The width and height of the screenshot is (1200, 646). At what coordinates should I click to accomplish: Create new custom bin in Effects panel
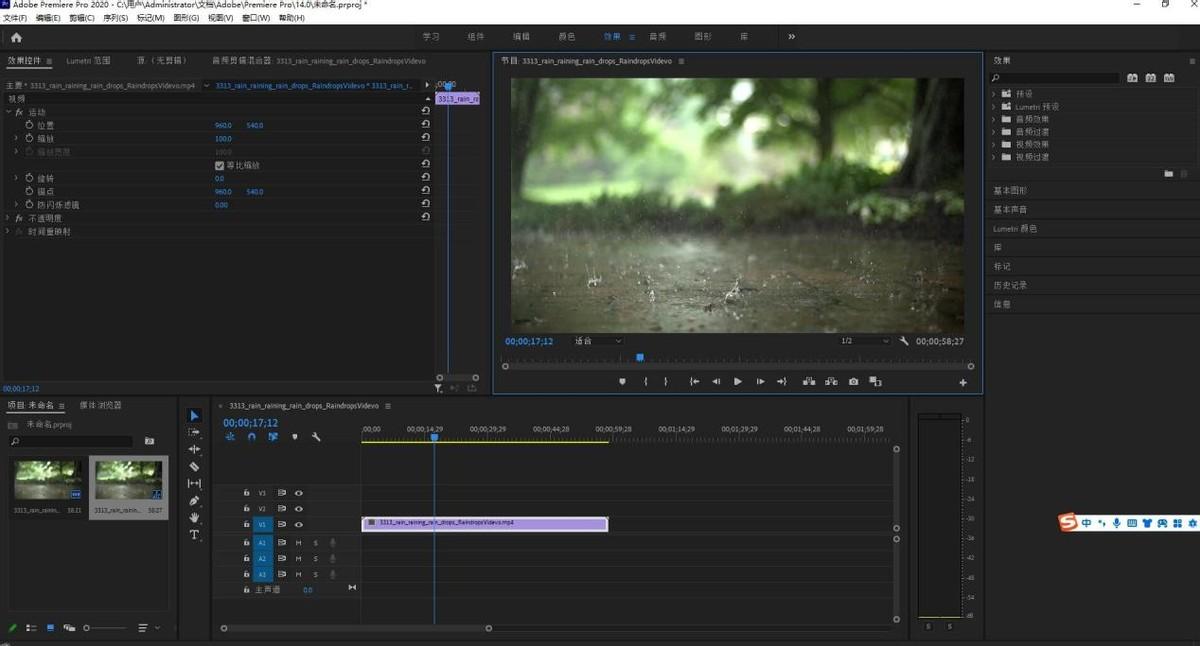click(x=1168, y=174)
